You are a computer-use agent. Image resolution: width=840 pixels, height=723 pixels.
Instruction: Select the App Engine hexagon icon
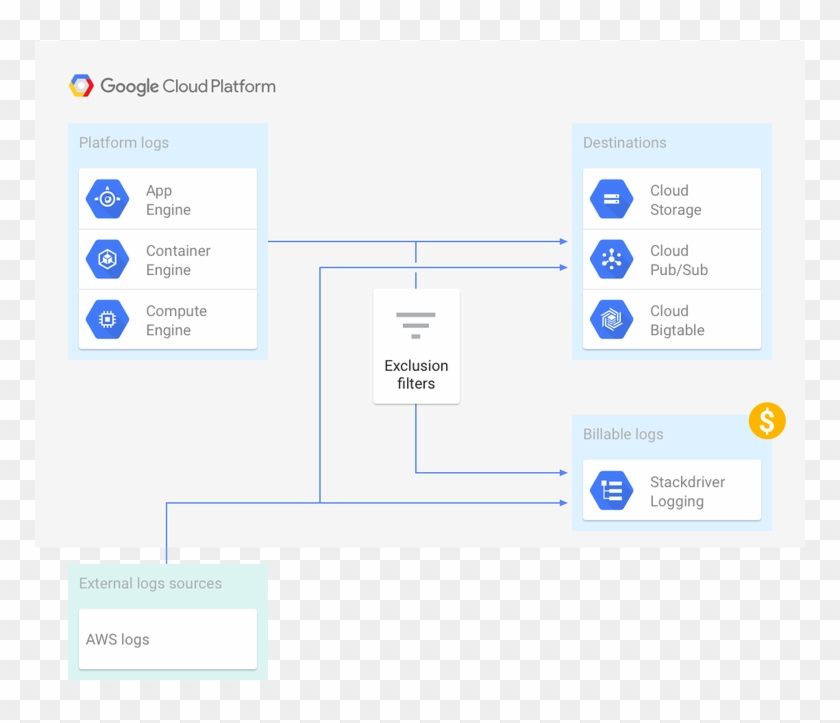[x=105, y=197]
